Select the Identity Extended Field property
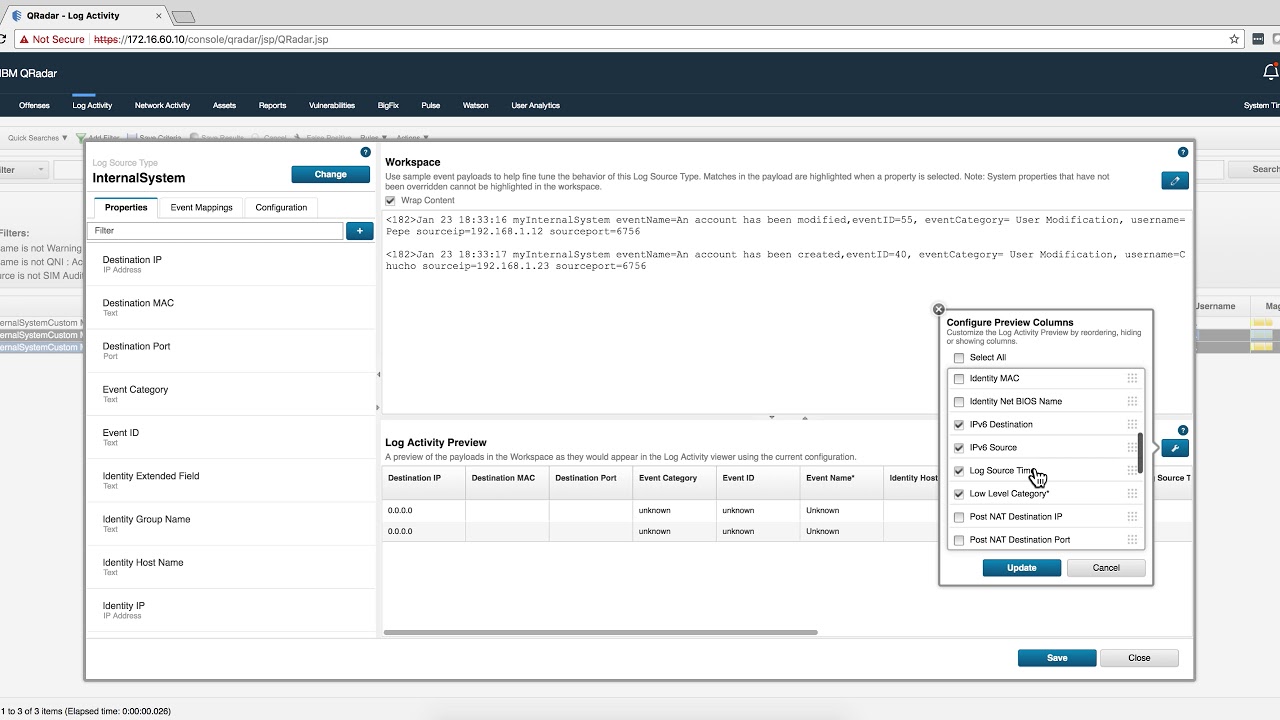 click(x=230, y=480)
